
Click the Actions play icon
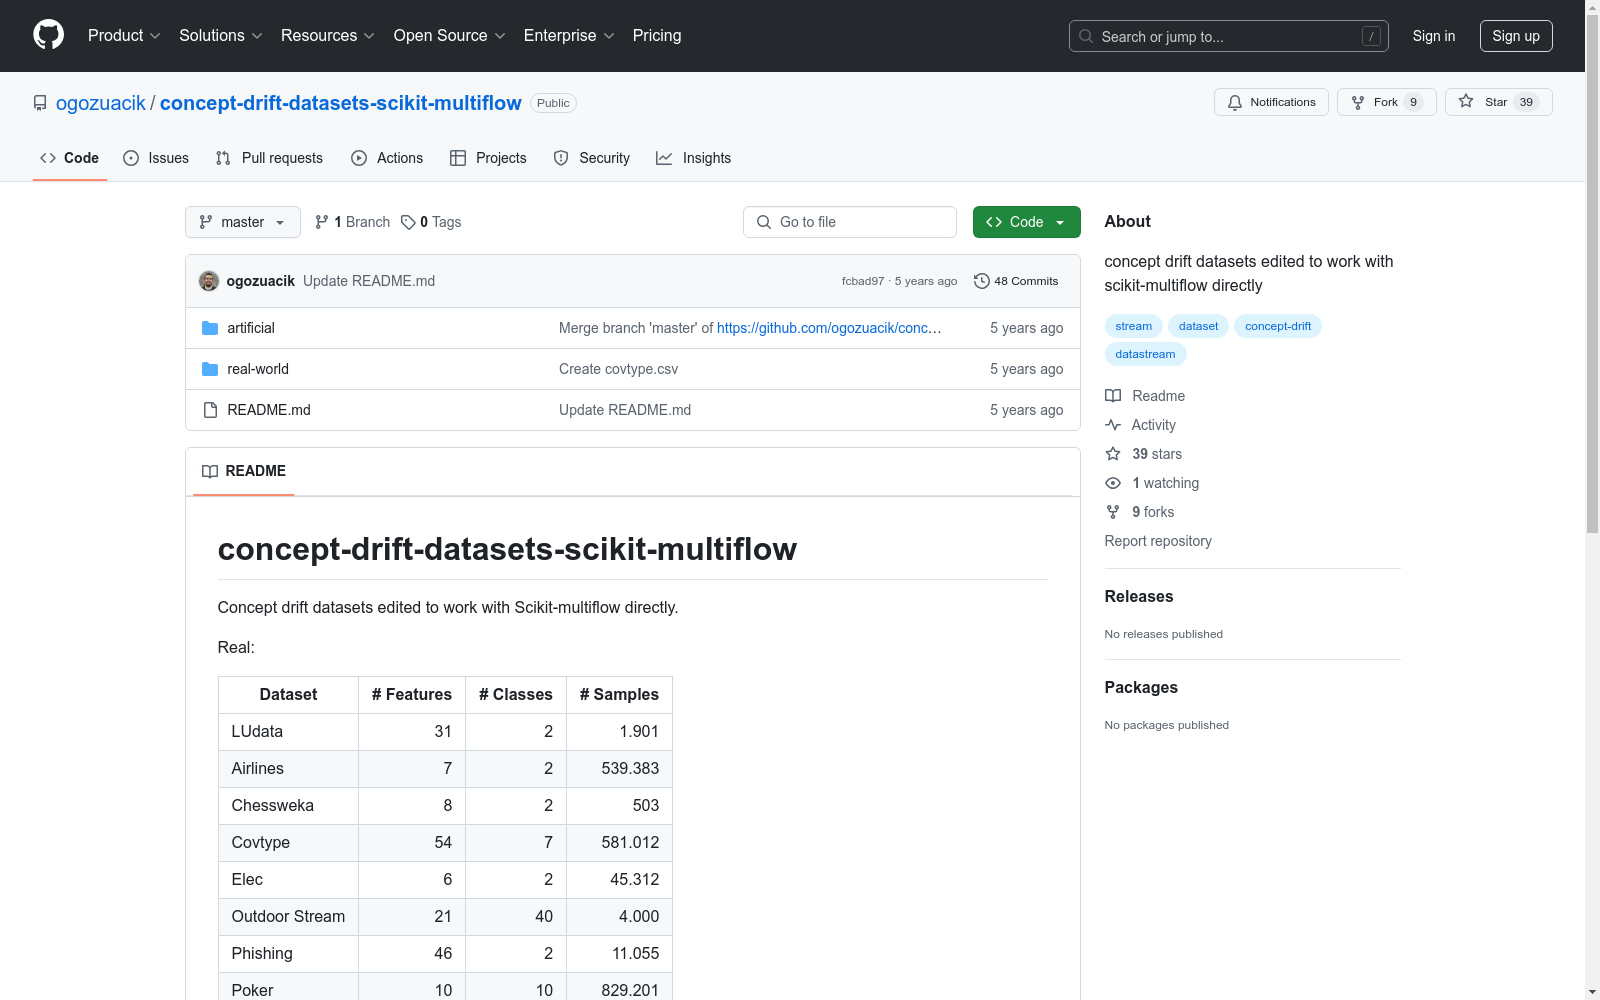click(359, 158)
